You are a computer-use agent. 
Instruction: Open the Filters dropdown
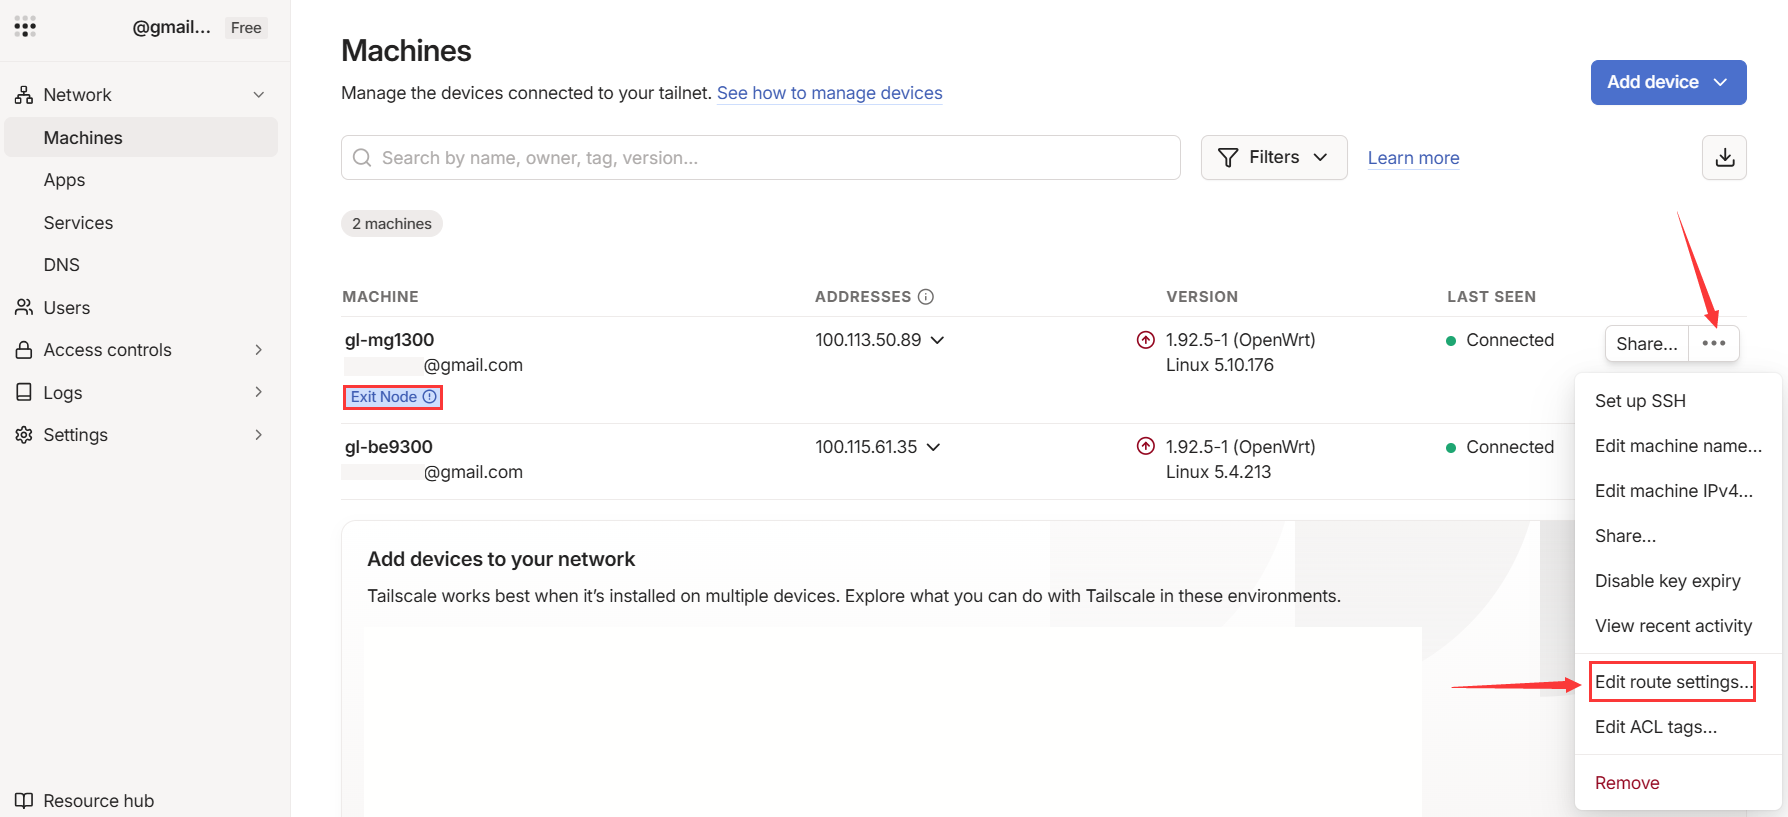1274,158
